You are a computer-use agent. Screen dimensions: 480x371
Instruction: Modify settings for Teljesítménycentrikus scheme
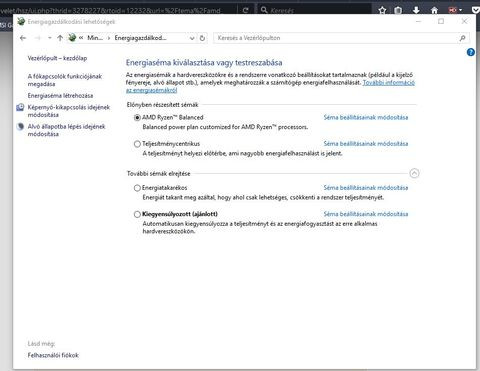[366, 144]
